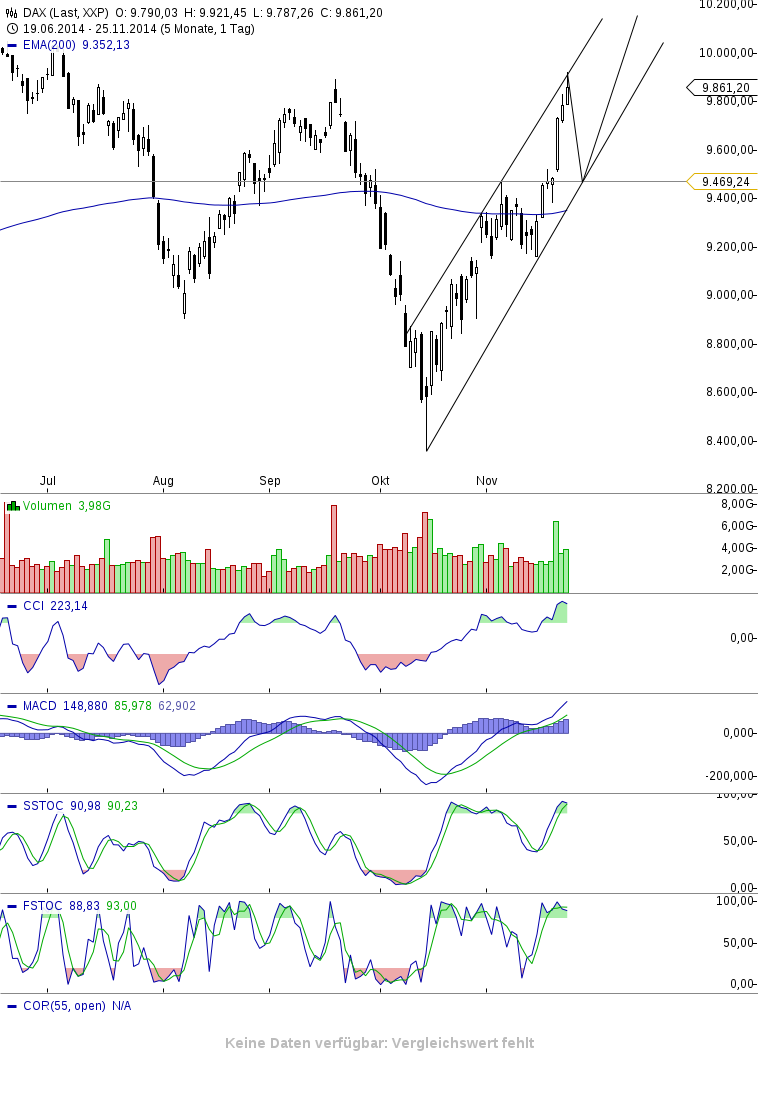
Task: Click the 'Keine Daten verfügbar: Vergleichswert fehlt' message
Action: pos(379,1043)
